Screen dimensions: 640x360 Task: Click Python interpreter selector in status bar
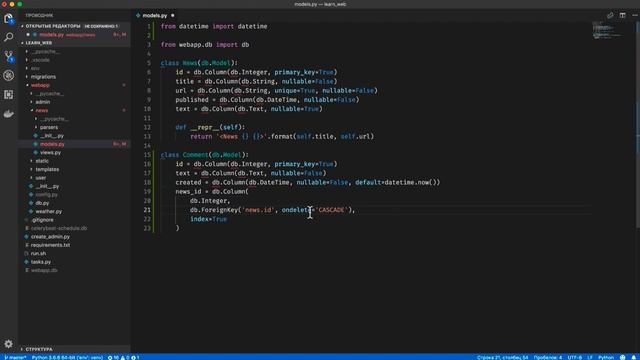pos(67,357)
